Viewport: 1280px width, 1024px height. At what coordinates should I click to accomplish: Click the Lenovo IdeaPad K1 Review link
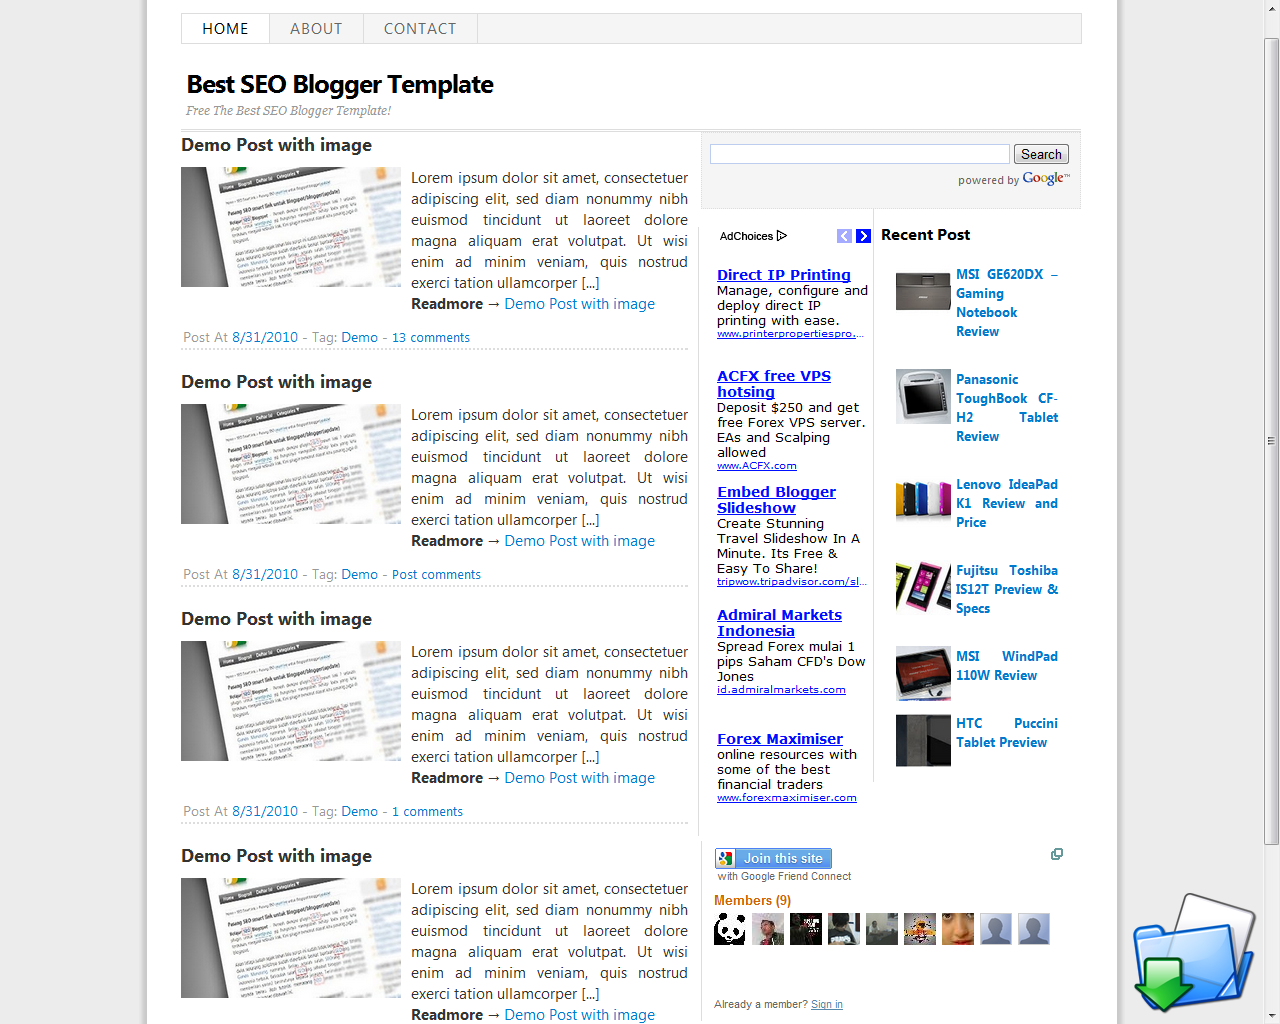[x=1007, y=503]
